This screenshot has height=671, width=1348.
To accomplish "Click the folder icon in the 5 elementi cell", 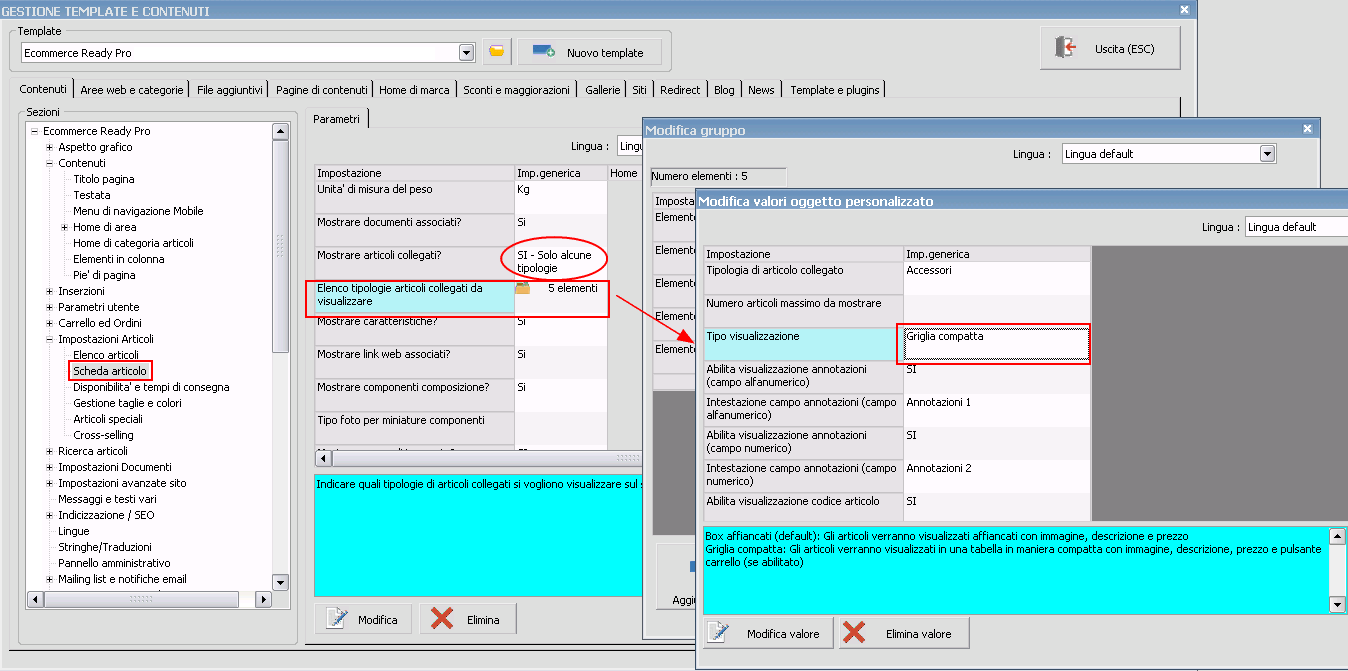I will 523,288.
